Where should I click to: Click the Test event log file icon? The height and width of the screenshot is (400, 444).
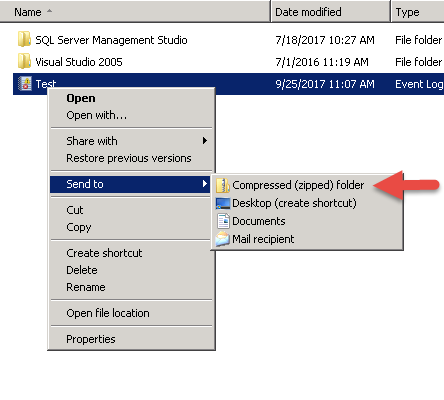pos(25,84)
